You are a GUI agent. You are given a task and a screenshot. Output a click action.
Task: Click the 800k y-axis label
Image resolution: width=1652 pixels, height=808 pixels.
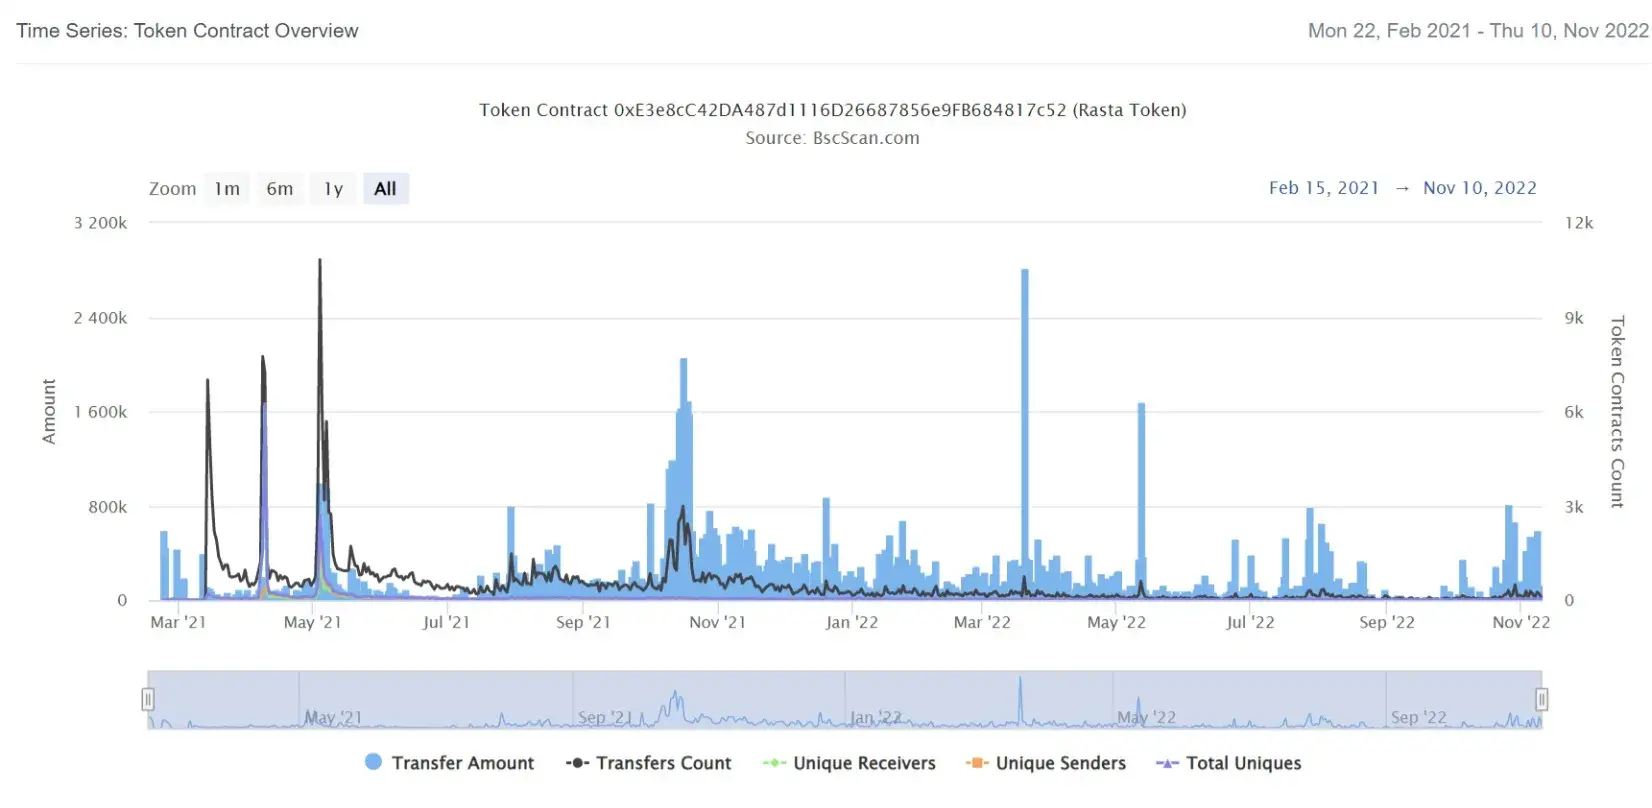pos(108,507)
